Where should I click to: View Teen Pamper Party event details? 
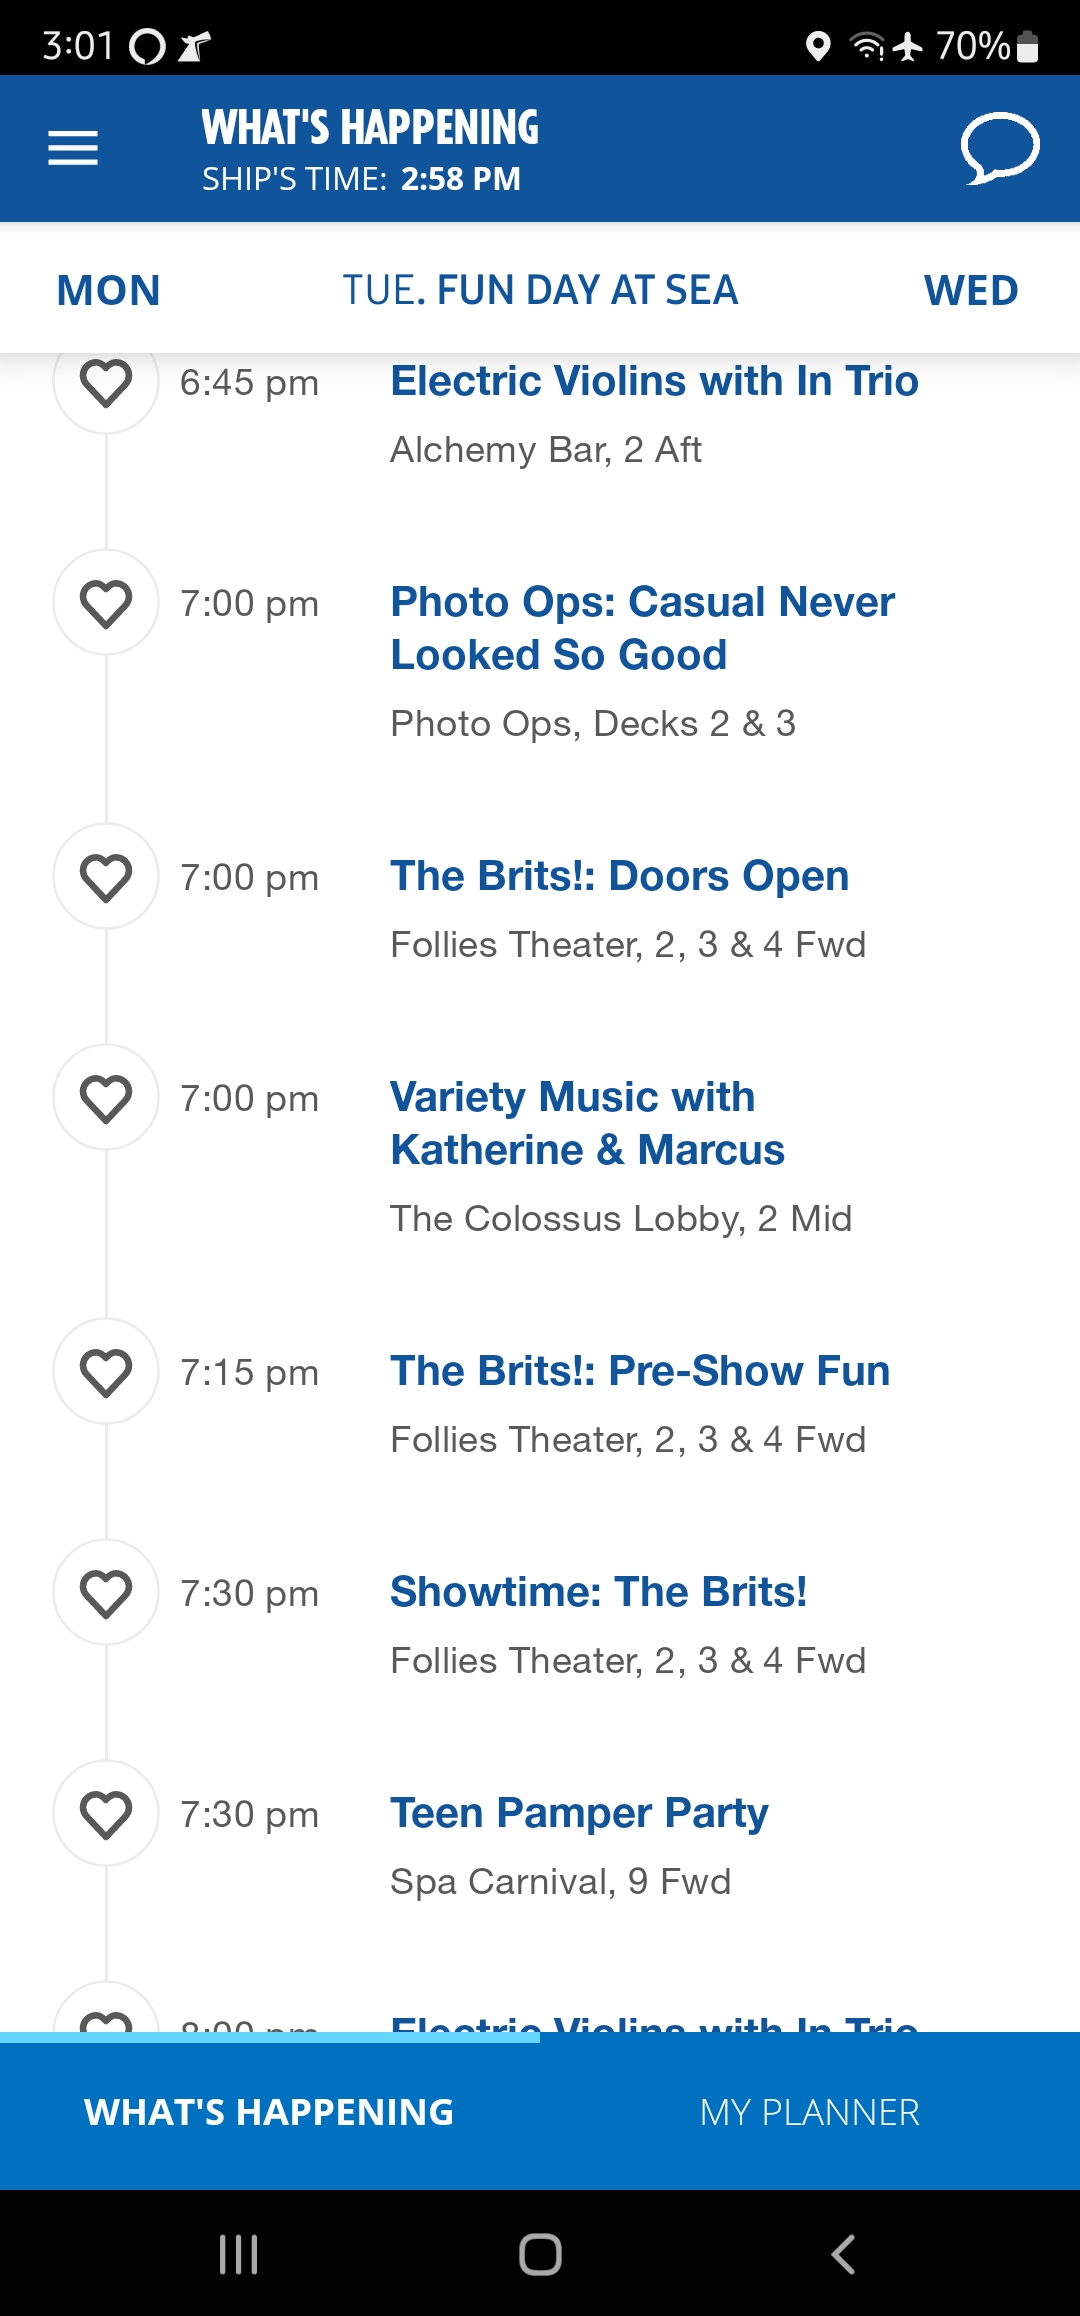[x=579, y=1813]
